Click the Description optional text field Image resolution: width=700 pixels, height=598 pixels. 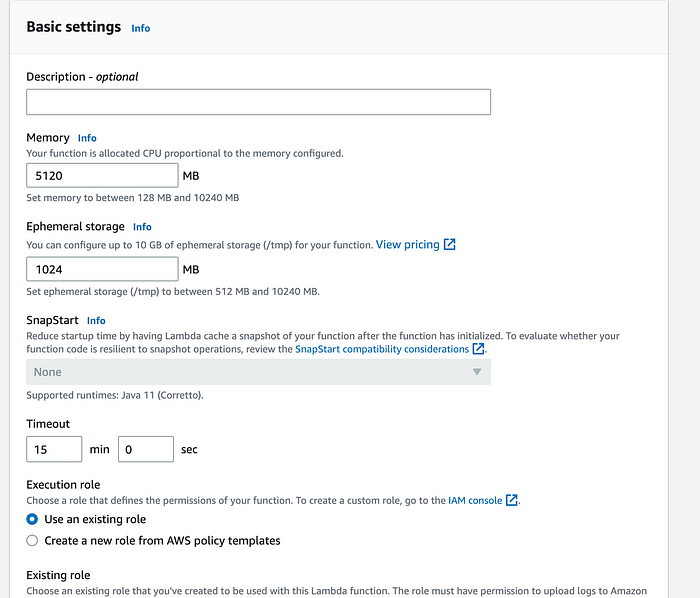258,102
